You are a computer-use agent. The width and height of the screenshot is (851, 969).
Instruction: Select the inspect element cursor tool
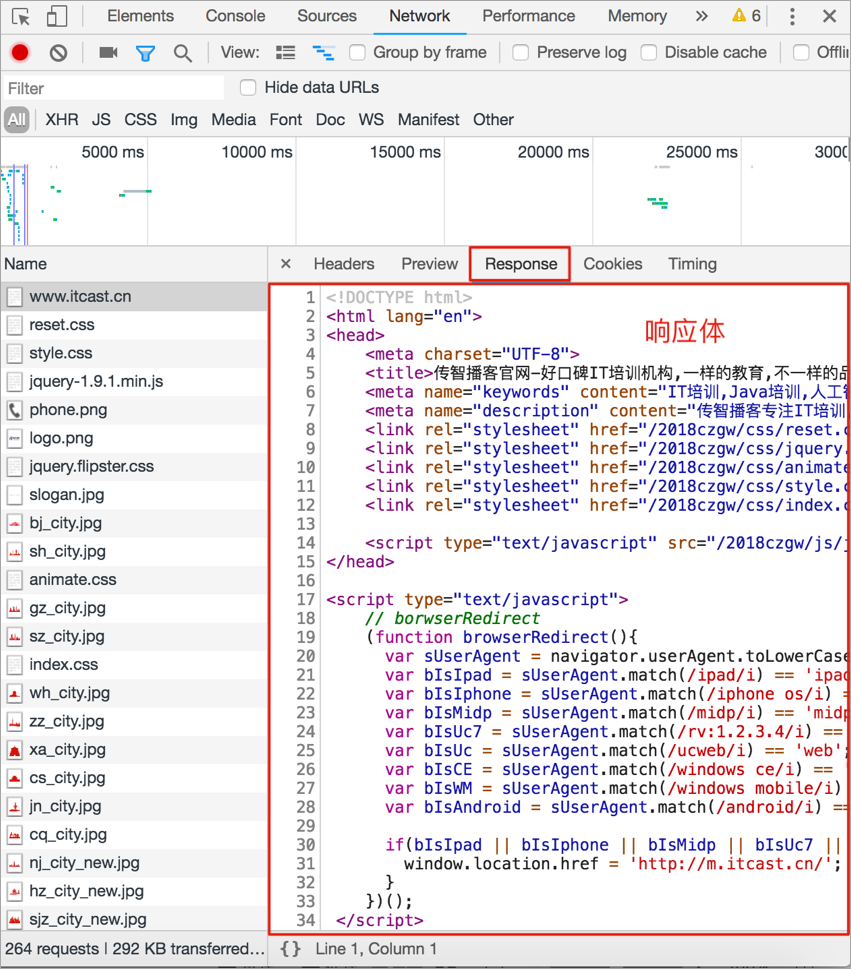(x=20, y=16)
